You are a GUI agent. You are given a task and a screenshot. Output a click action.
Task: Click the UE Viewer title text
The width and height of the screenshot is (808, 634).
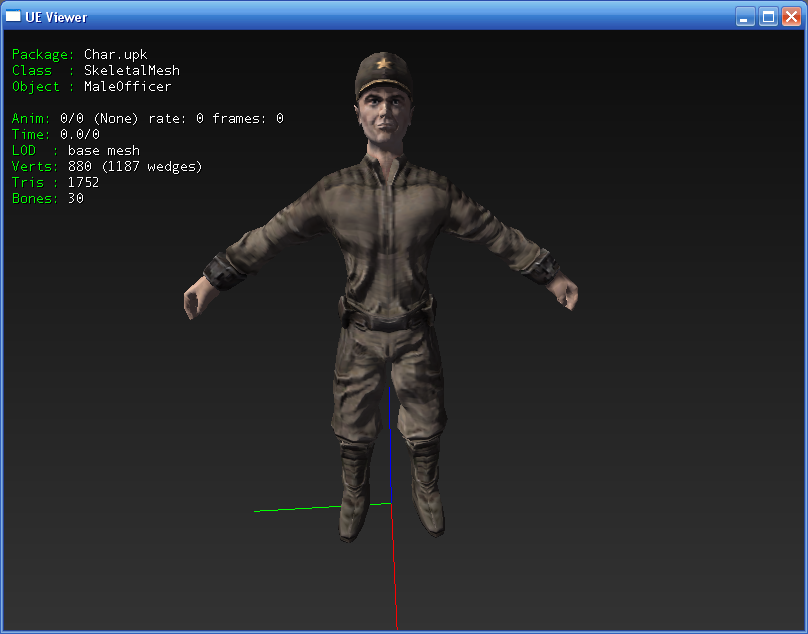[56, 17]
